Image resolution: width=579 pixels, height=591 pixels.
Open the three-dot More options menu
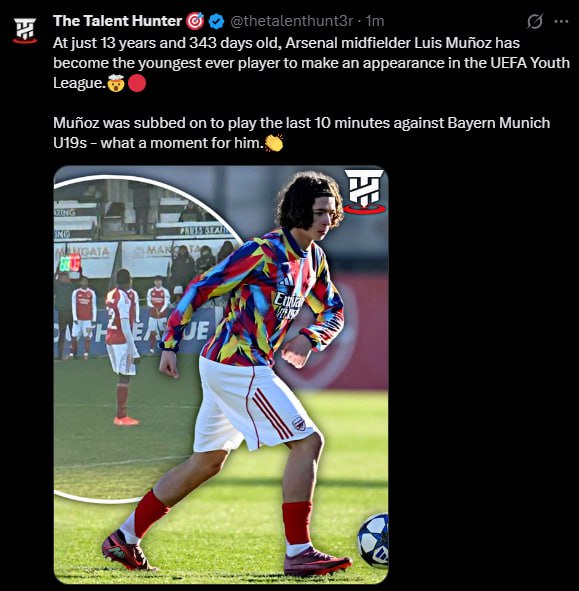(x=561, y=21)
